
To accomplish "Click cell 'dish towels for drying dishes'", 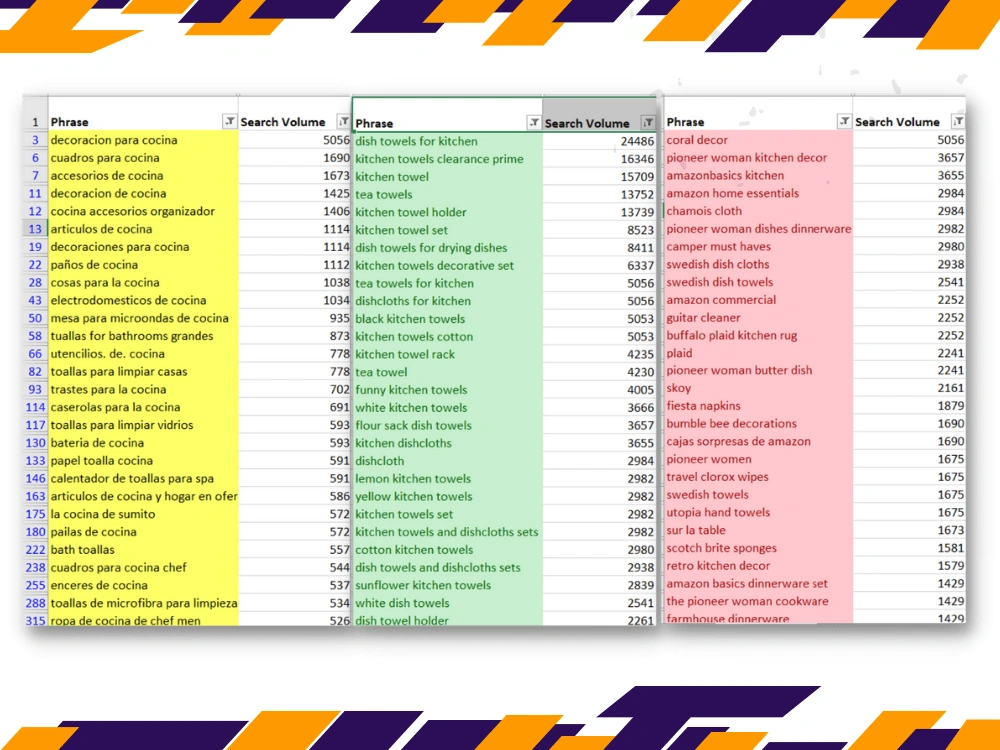I will [x=447, y=247].
